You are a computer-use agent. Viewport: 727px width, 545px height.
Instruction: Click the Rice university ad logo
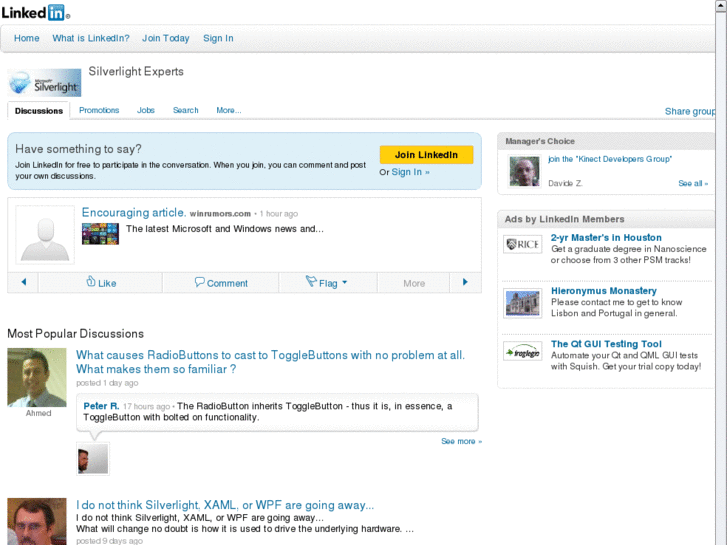(523, 244)
